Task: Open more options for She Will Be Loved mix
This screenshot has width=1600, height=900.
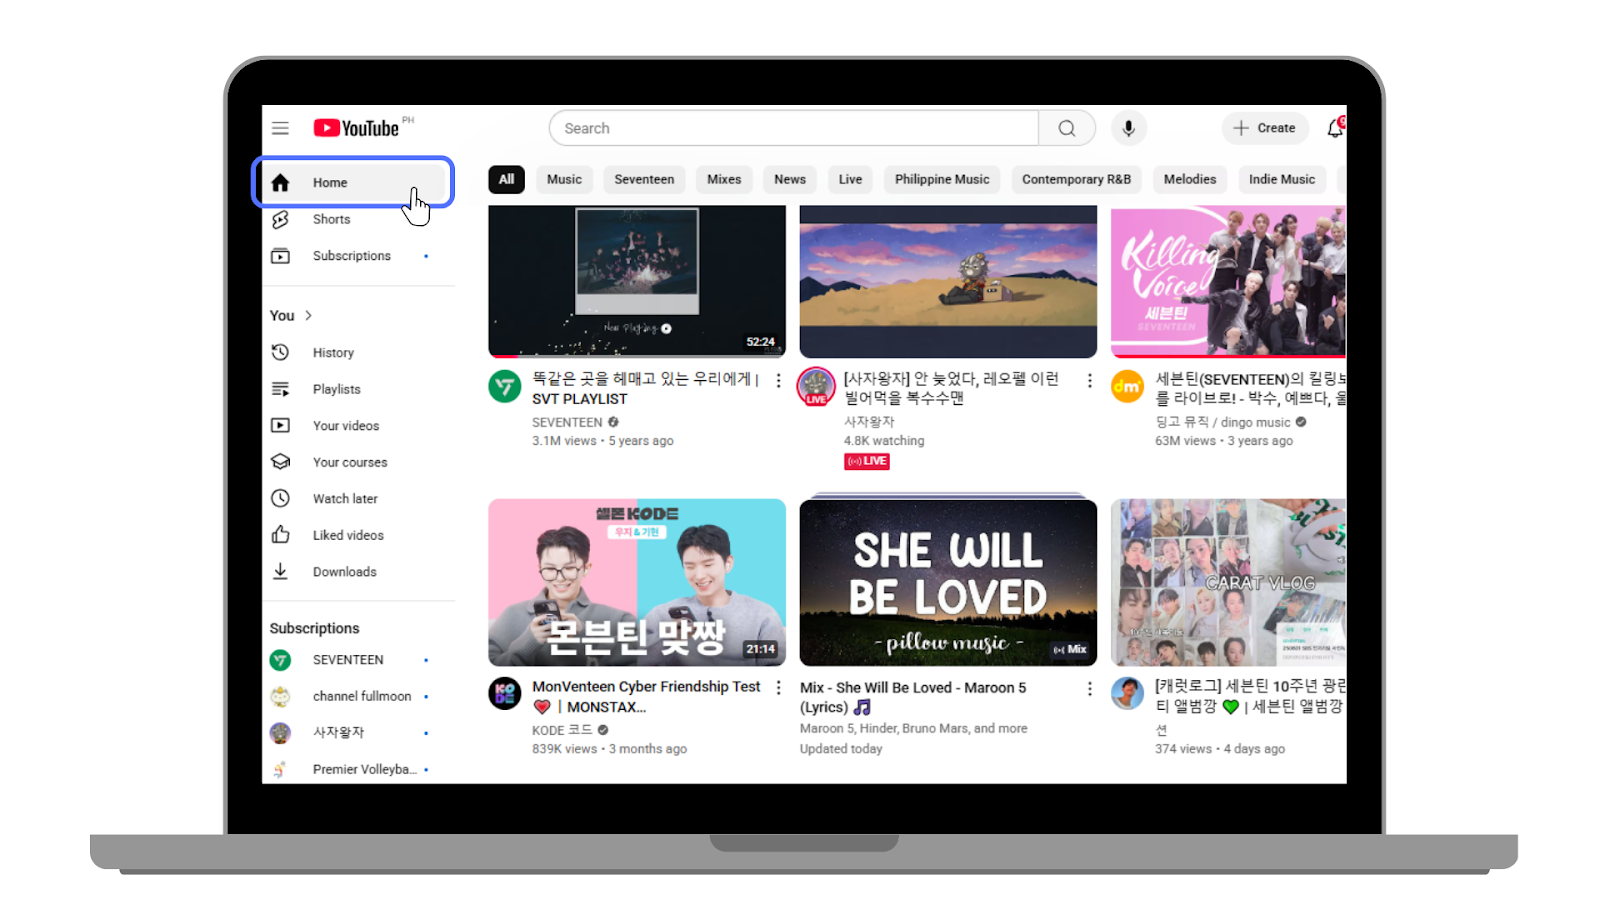Action: [1089, 689]
